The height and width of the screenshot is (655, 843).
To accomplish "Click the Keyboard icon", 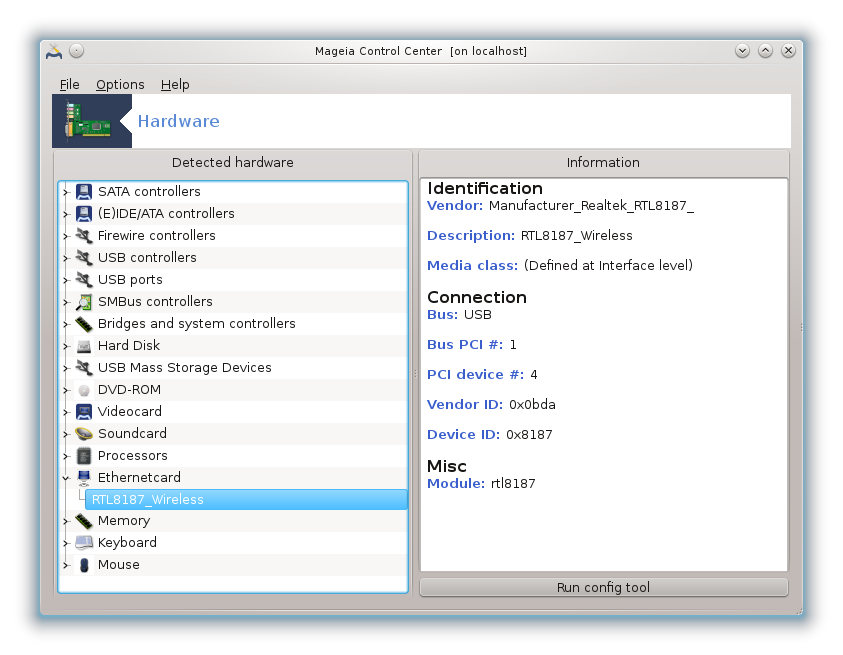I will 84,543.
